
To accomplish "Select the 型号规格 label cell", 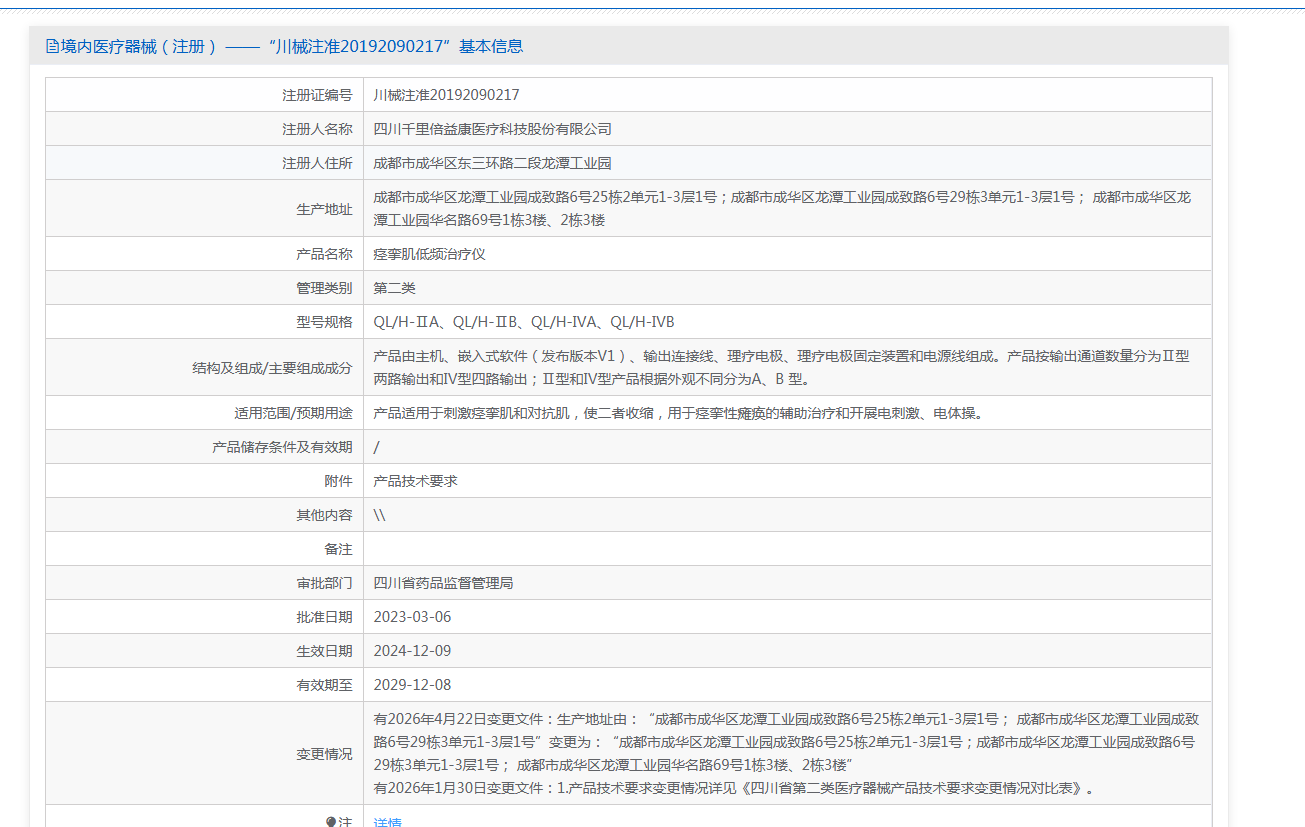I will click(x=204, y=322).
